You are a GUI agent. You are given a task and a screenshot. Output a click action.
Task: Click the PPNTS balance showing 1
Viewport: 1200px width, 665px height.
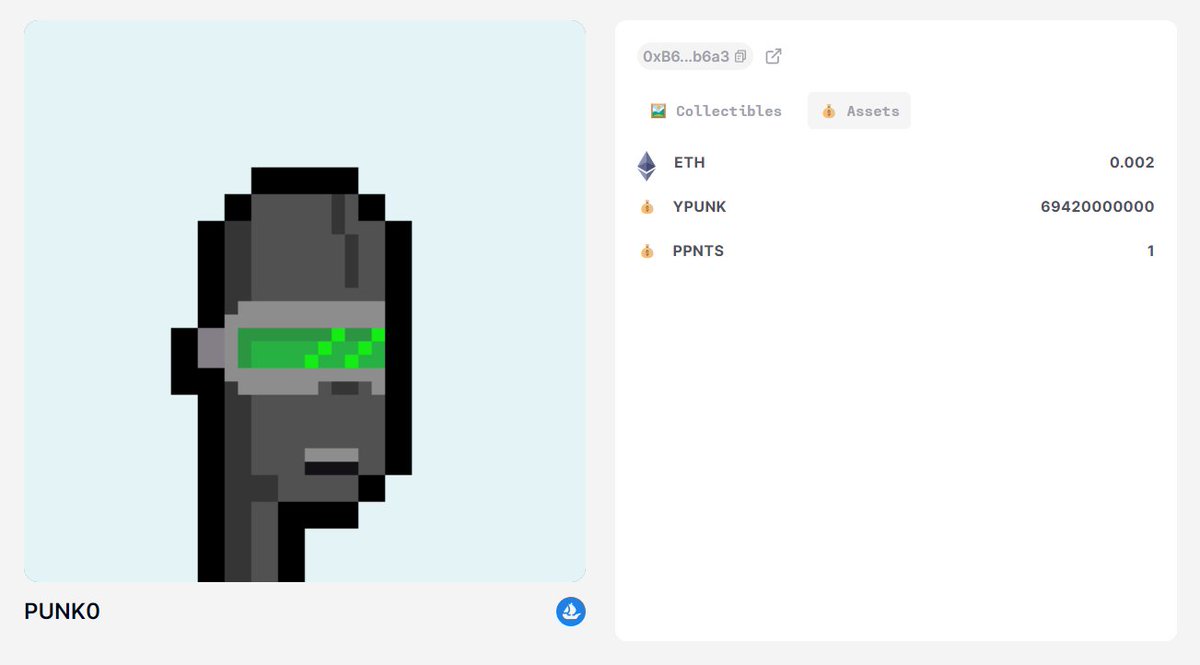click(1151, 251)
